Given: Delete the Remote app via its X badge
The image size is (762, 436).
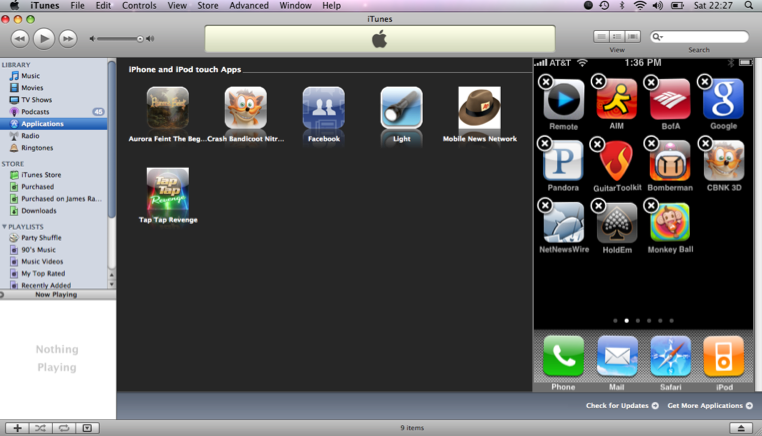Looking at the screenshot, I should tap(546, 82).
